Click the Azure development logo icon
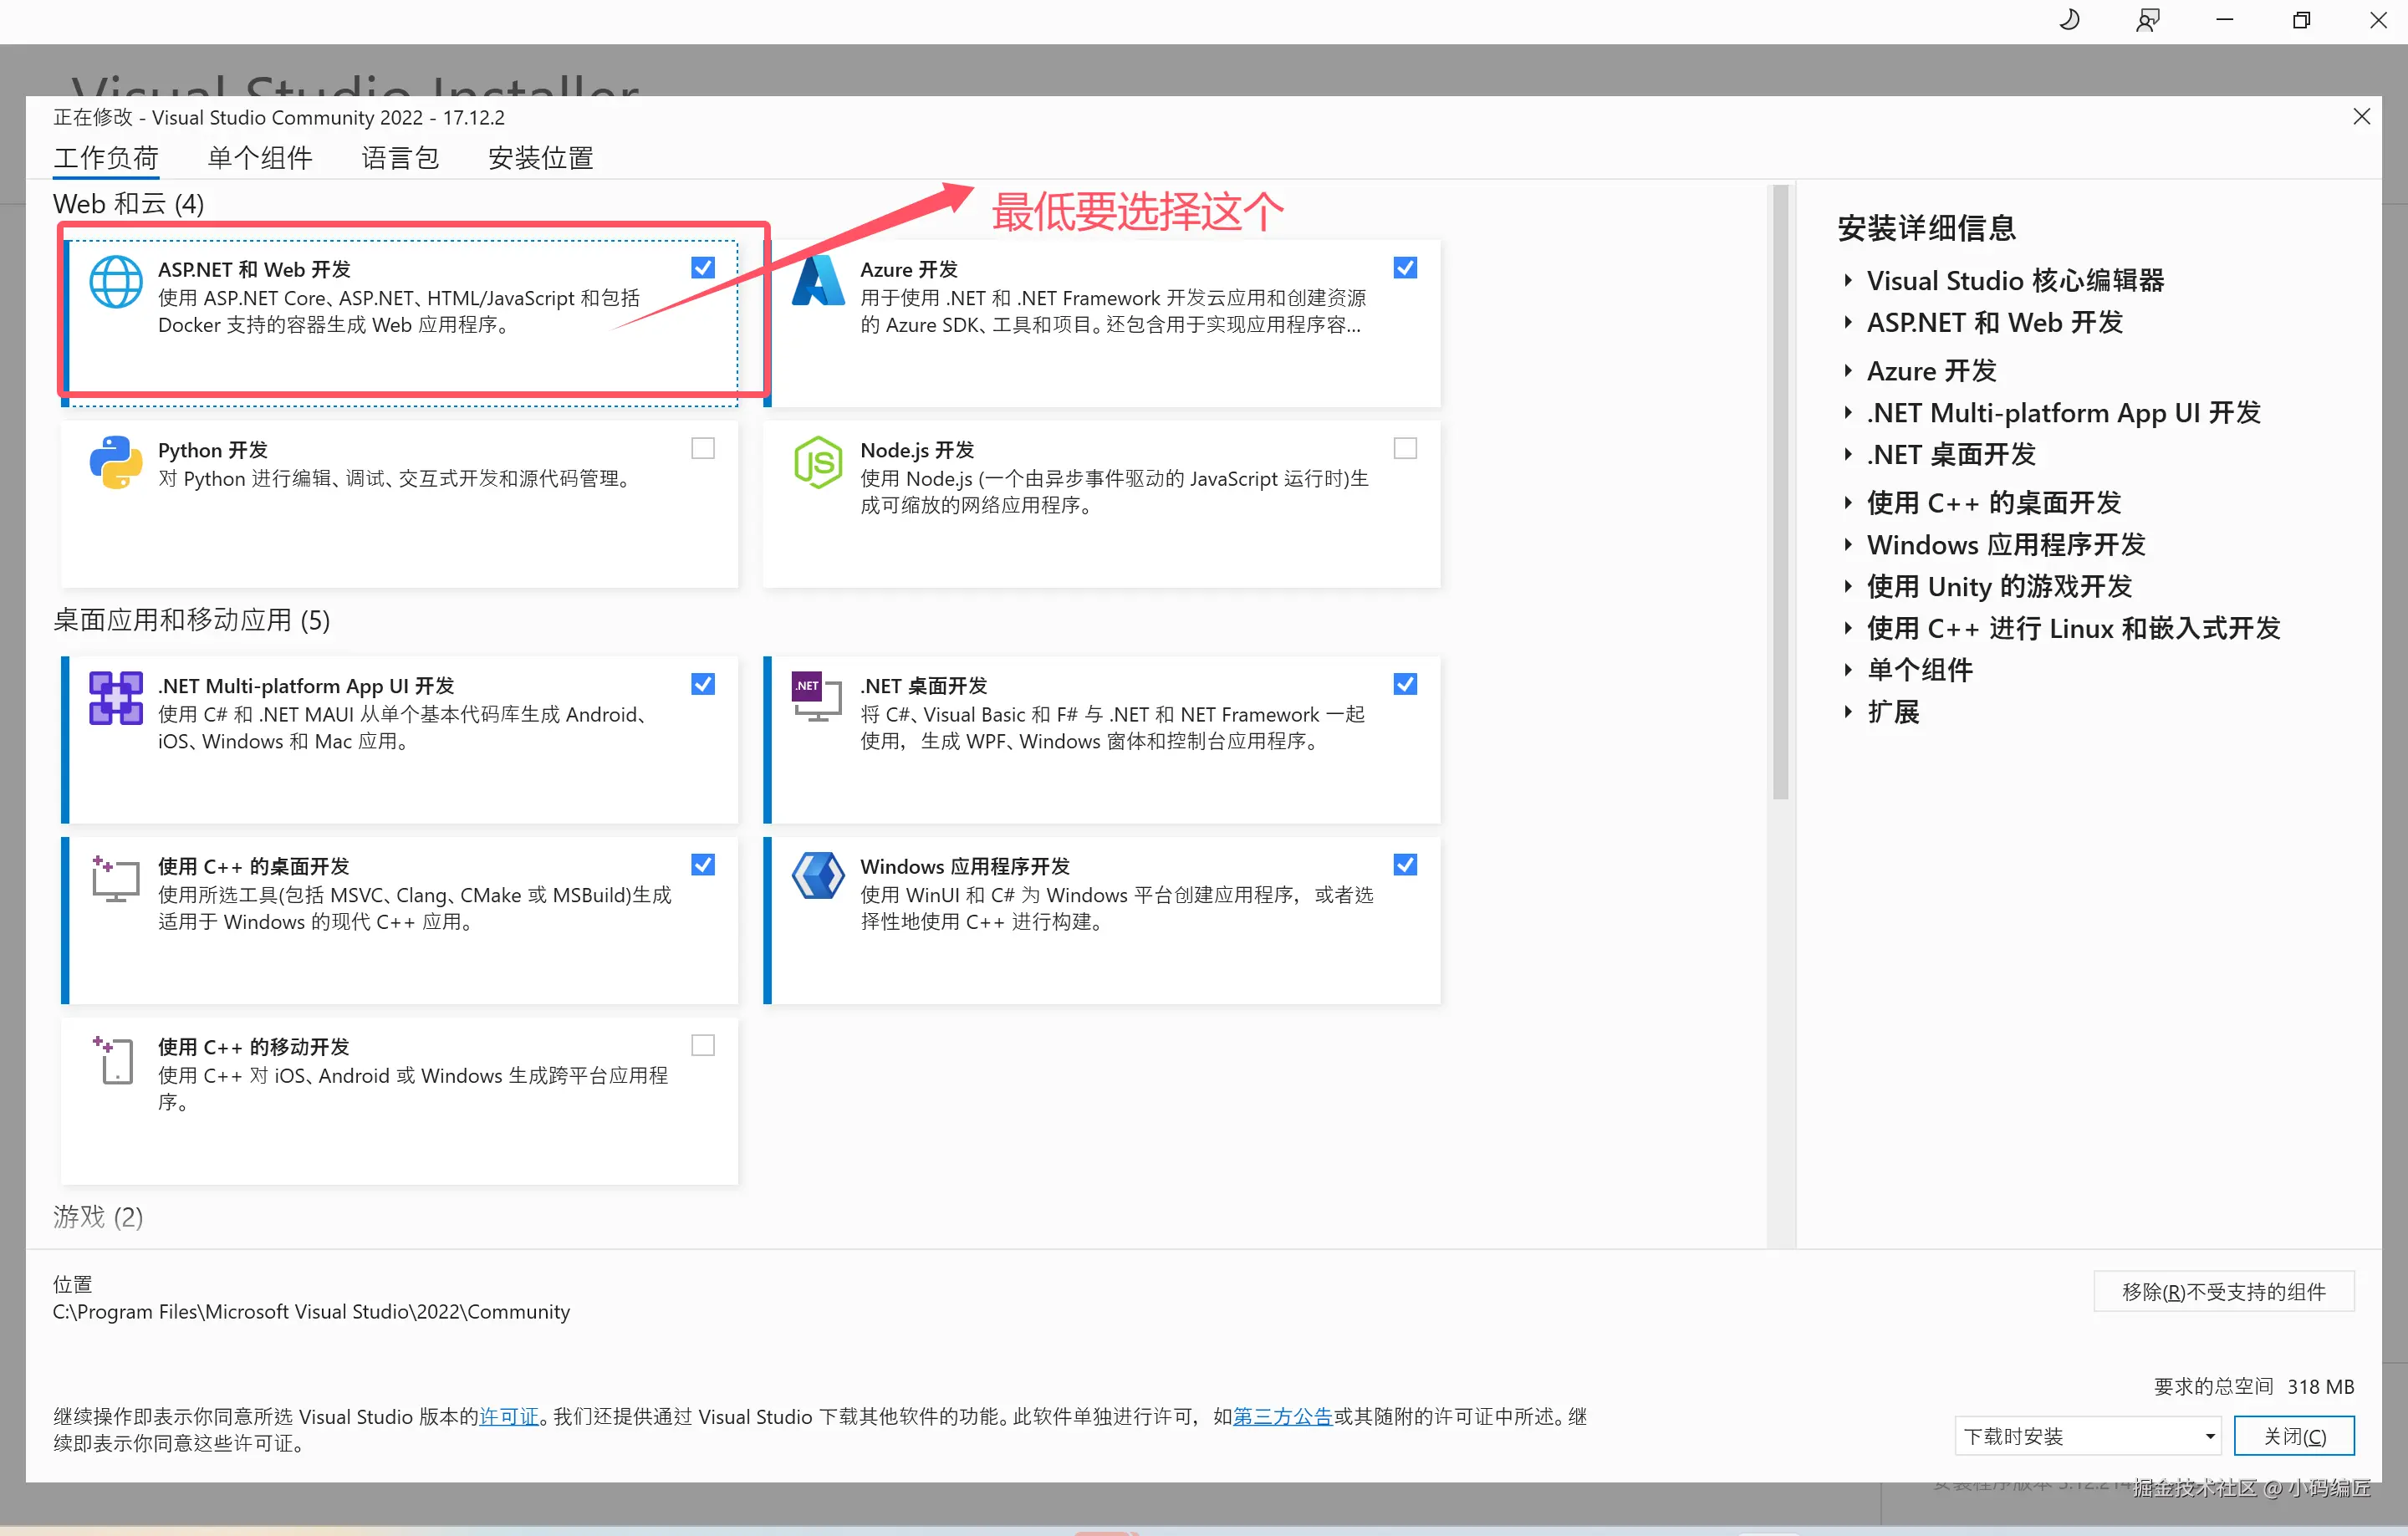This screenshot has height=1536, width=2408. pos(818,281)
